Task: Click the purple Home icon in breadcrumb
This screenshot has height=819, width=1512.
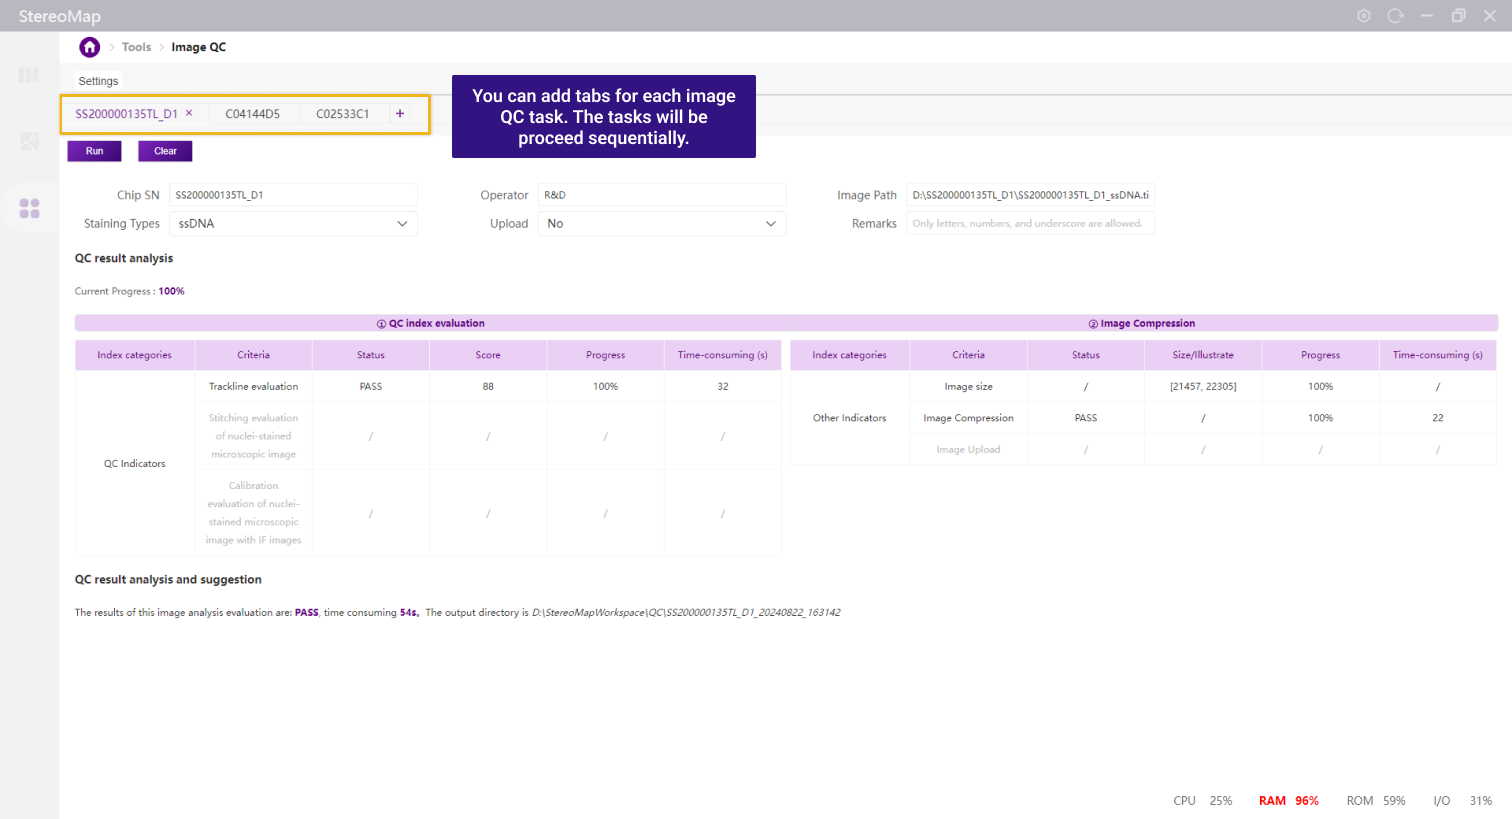Action: pyautogui.click(x=90, y=47)
